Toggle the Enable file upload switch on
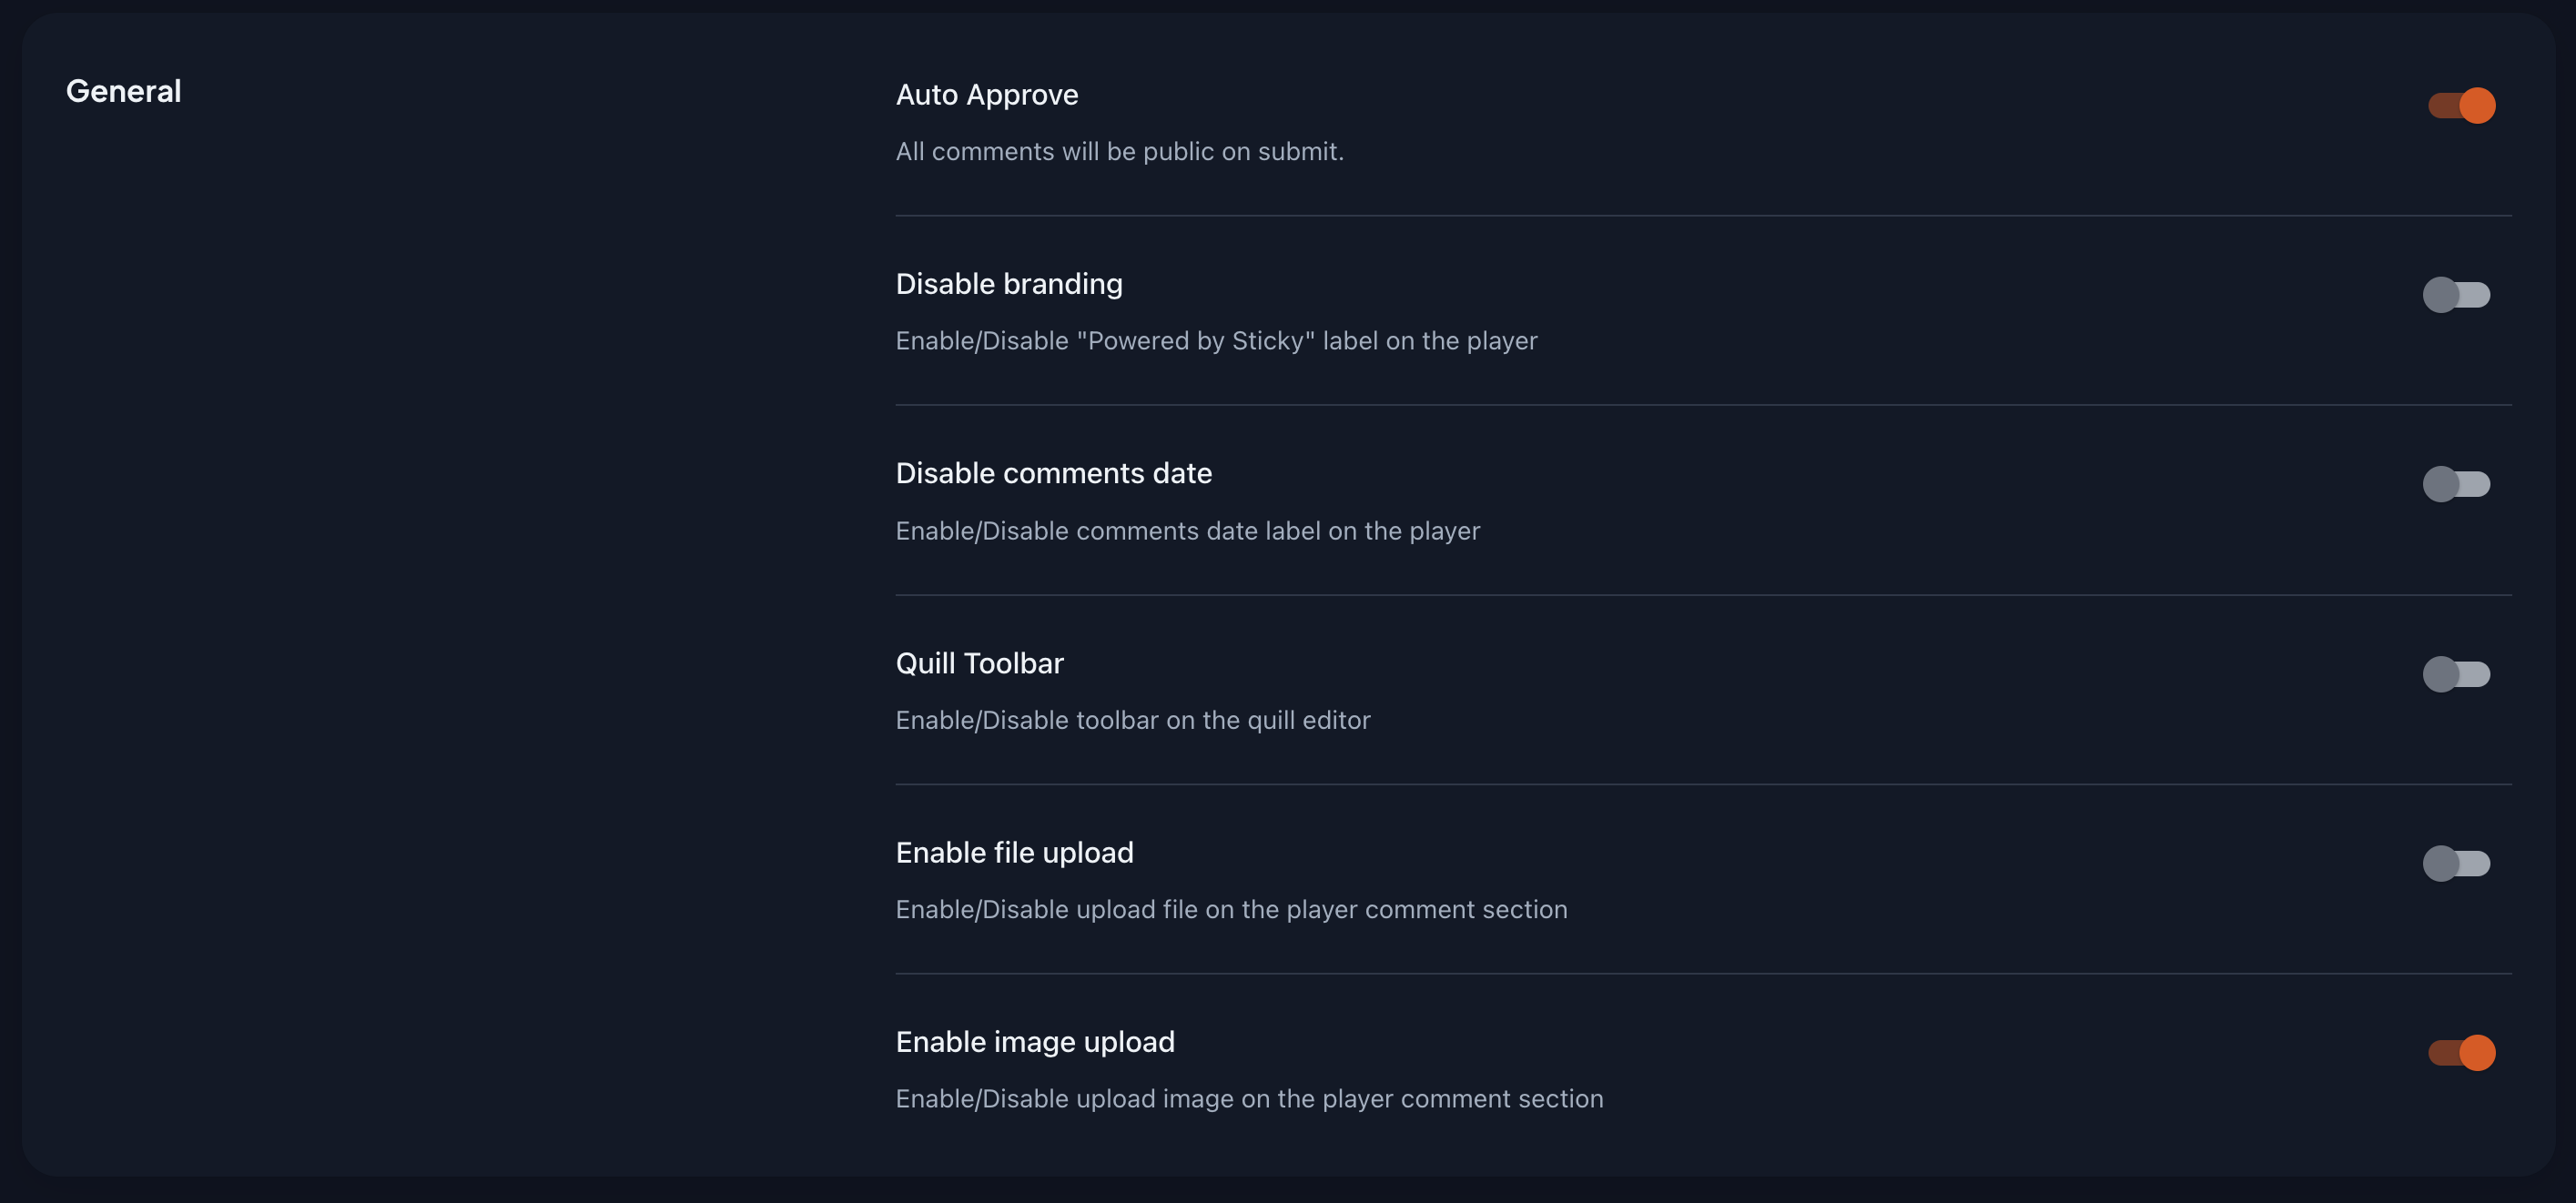 click(2458, 862)
